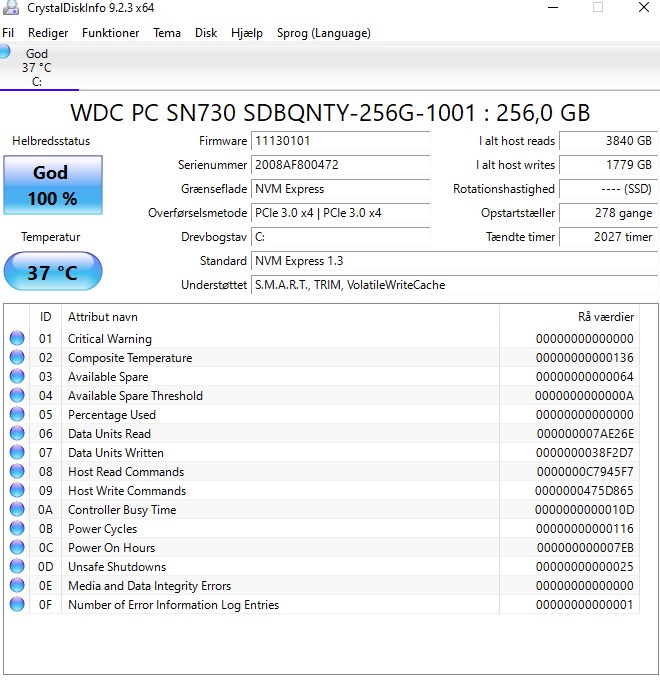
Task: Click the status orb for Critical Warning
Action: point(17,338)
